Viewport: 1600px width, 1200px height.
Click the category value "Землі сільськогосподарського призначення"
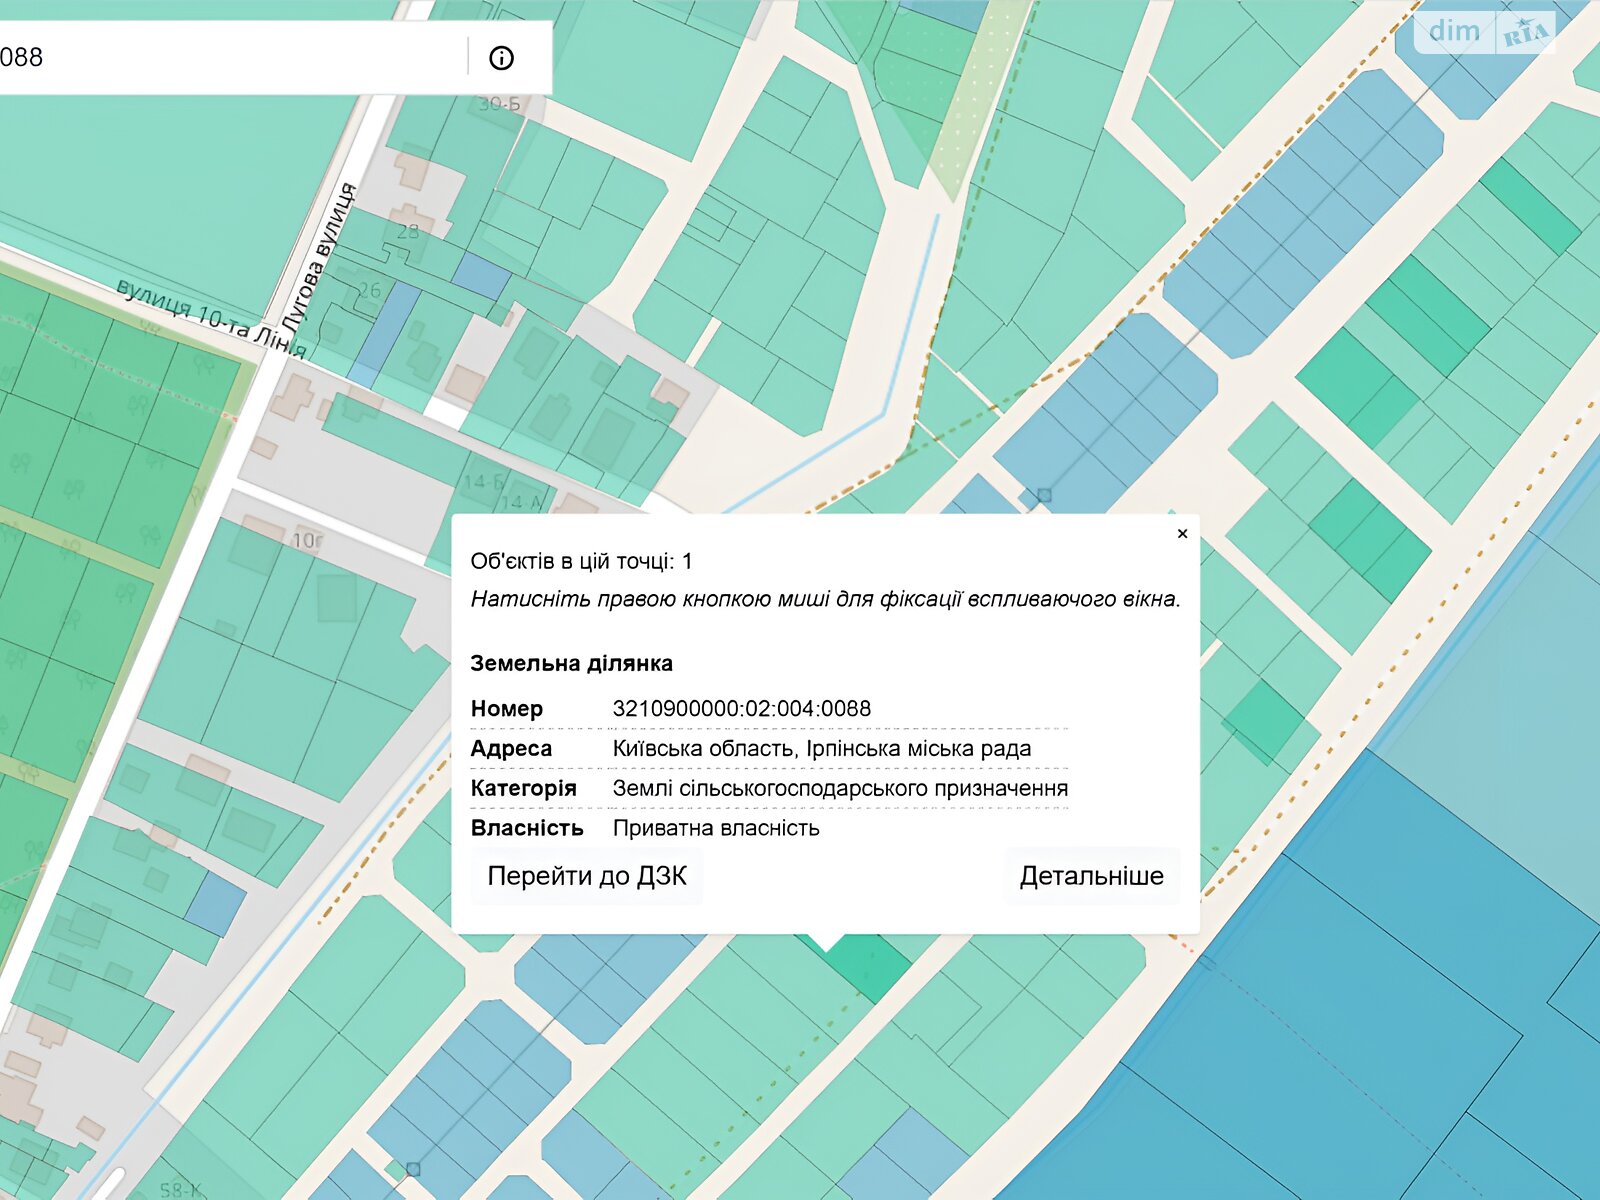840,789
